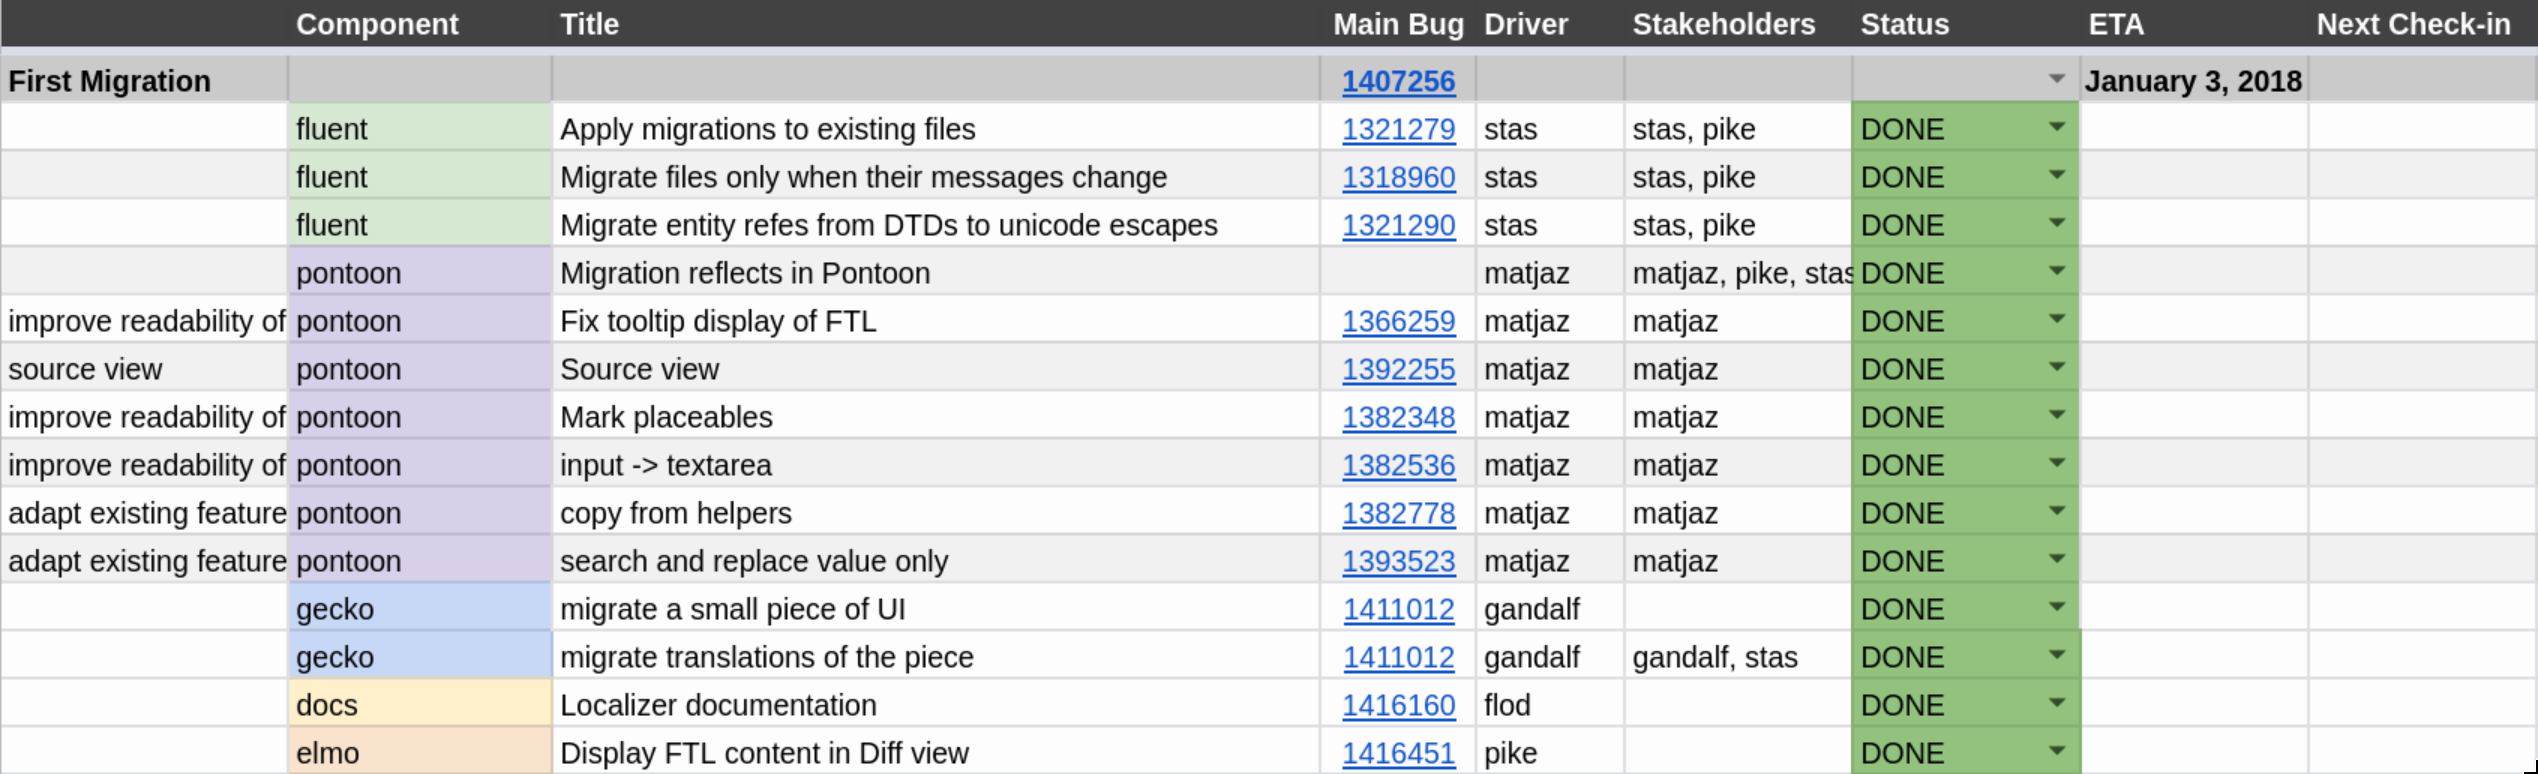Select the Component column header
The width and height of the screenshot is (2538, 774).
click(x=420, y=24)
